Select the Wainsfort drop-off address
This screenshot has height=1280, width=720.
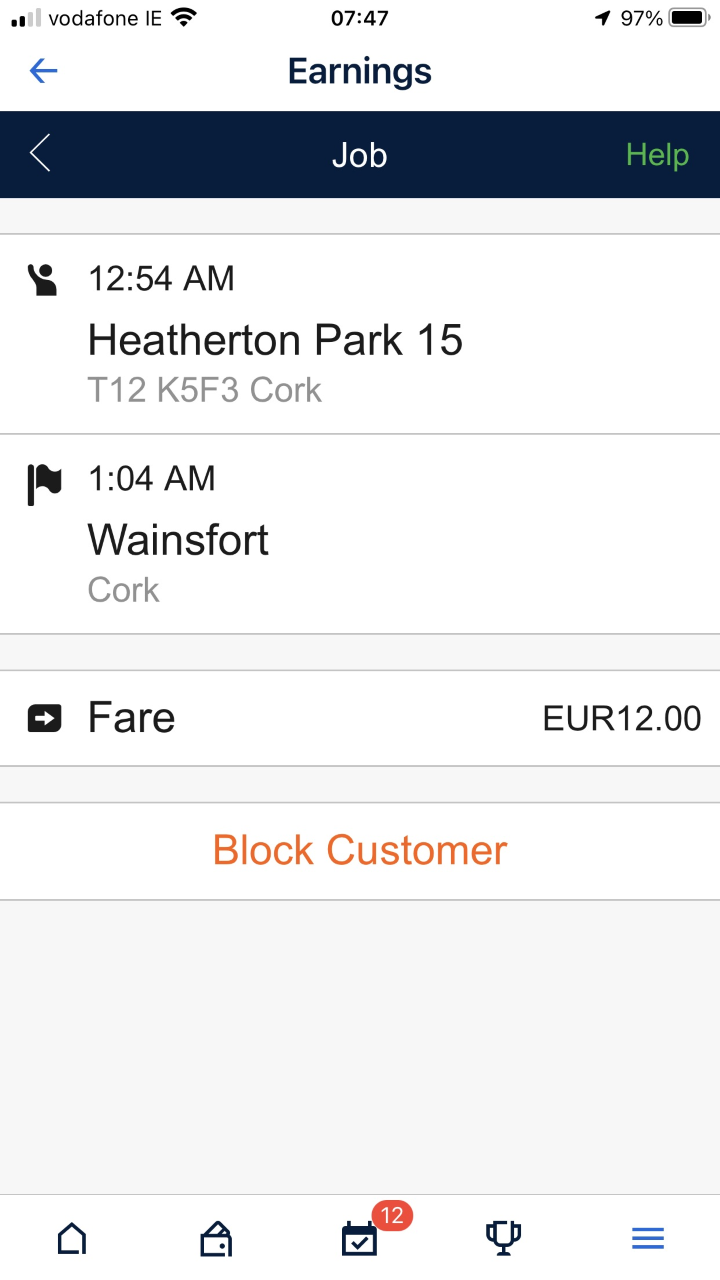pyautogui.click(x=178, y=541)
